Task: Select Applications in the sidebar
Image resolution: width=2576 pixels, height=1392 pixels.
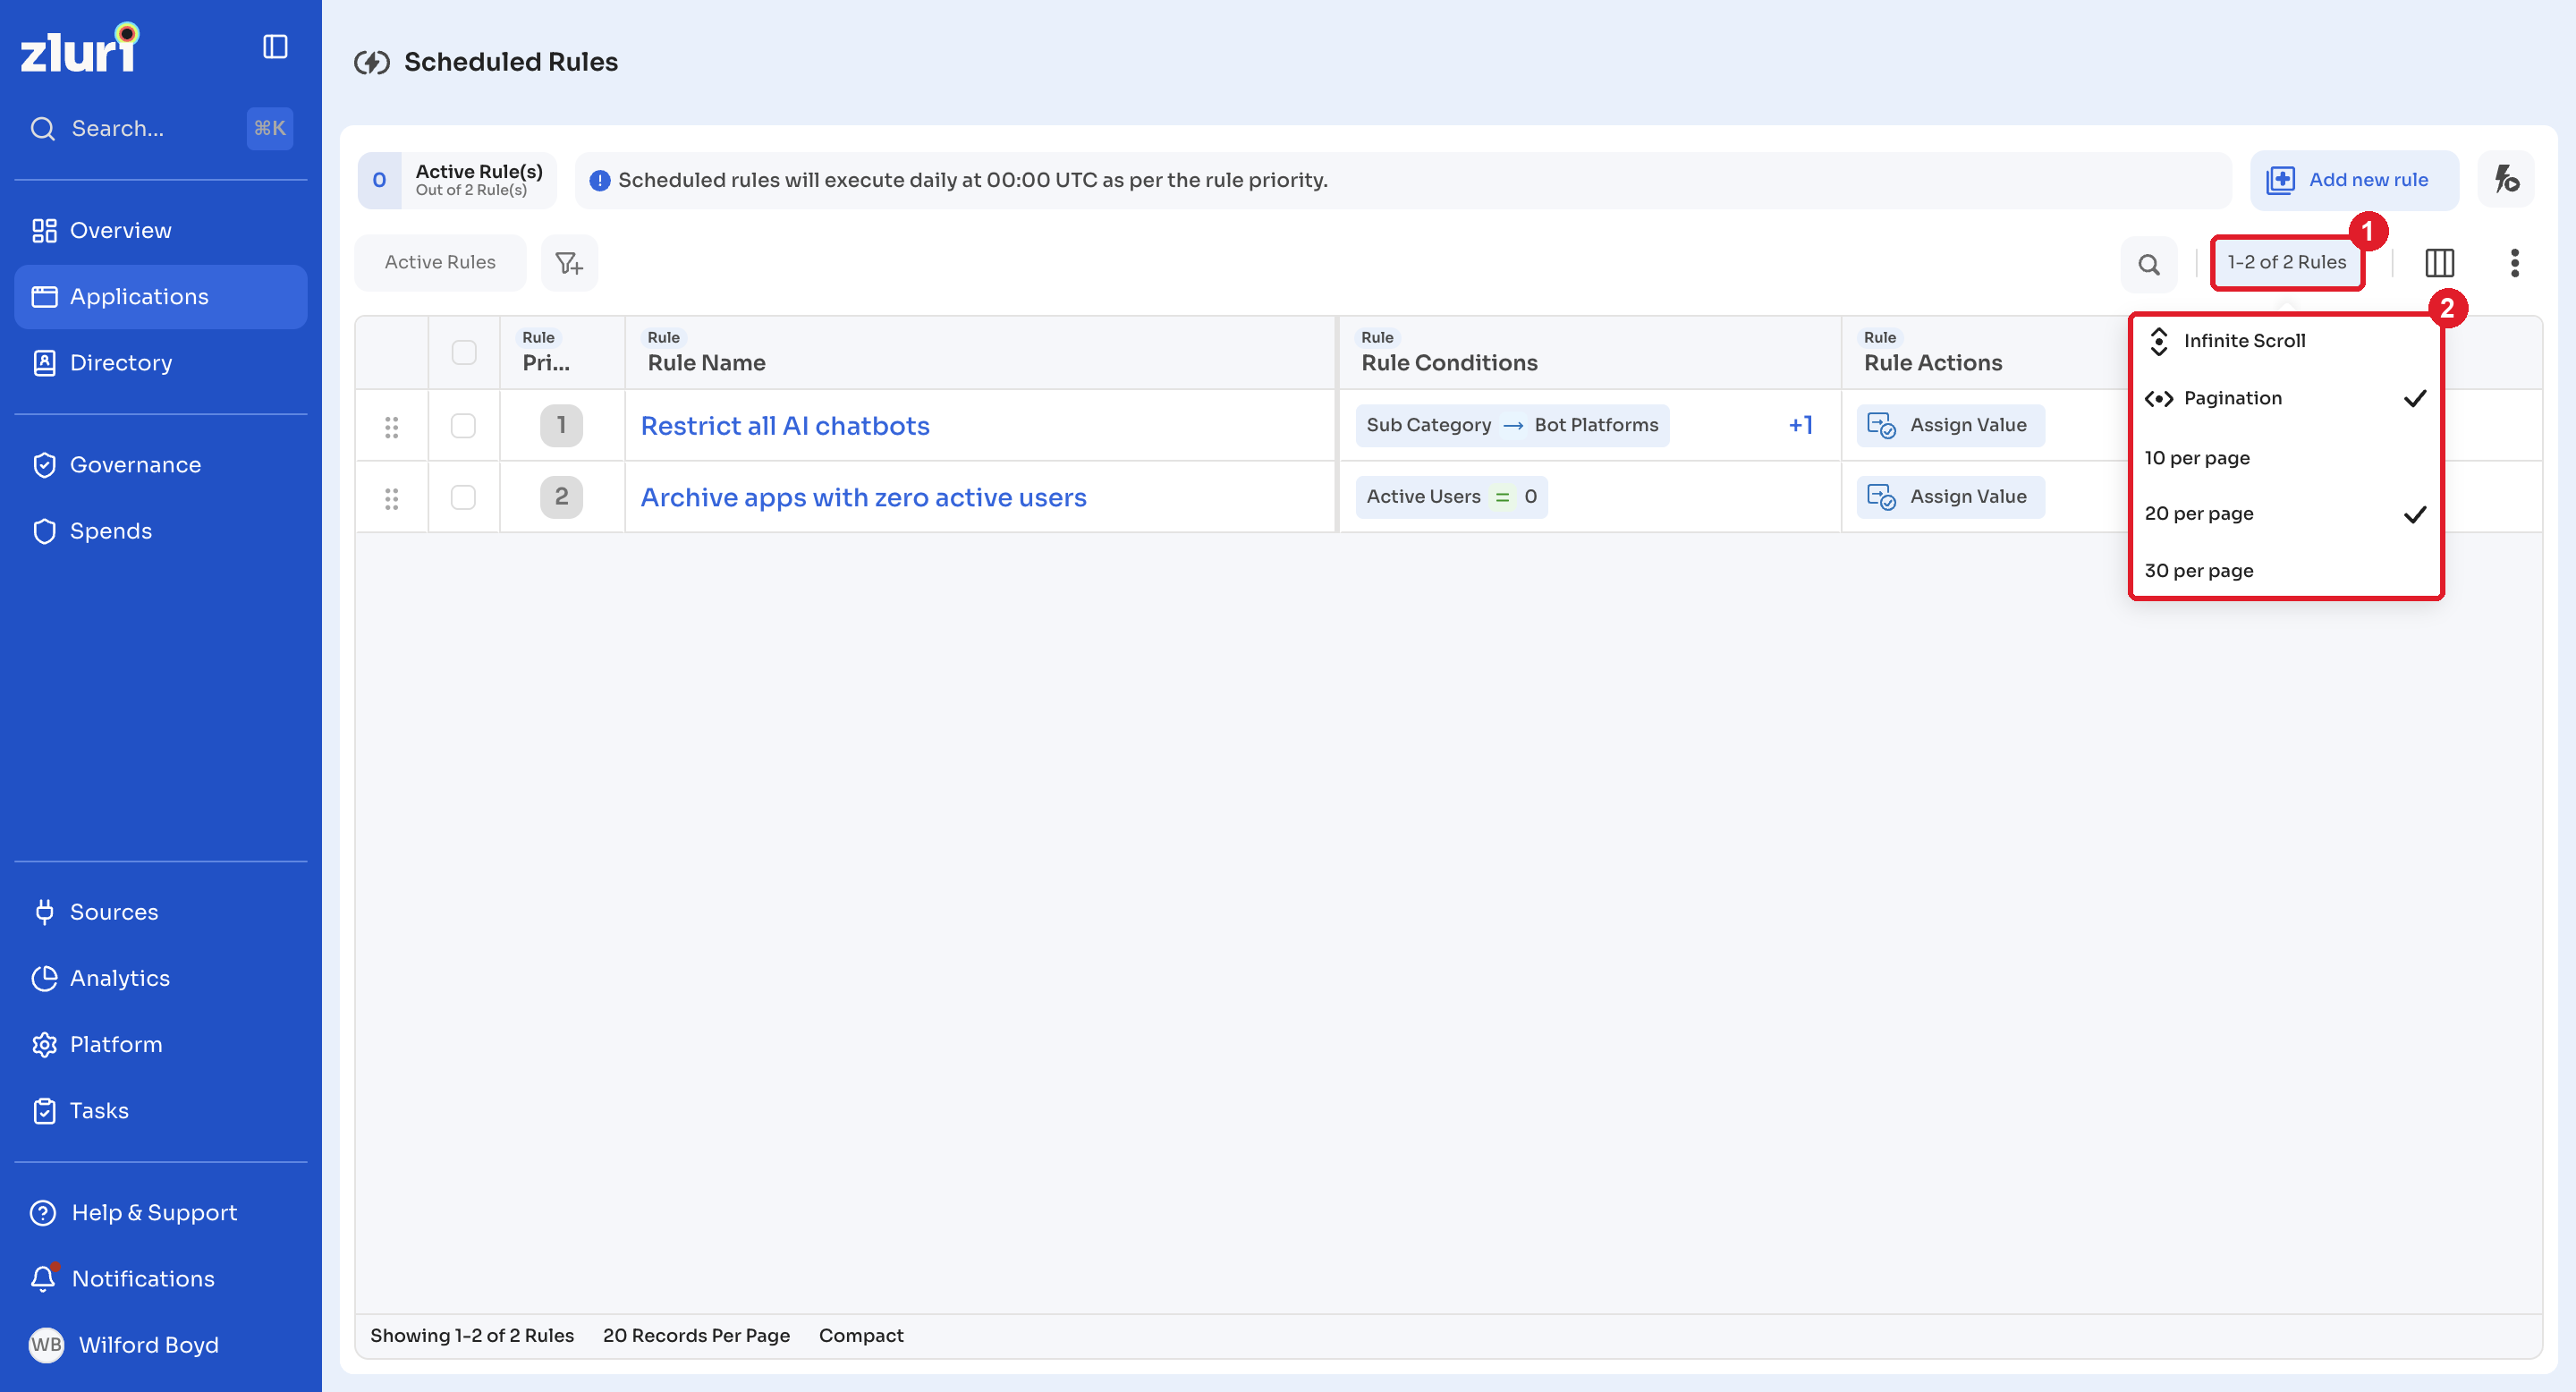Action: tap(160, 297)
